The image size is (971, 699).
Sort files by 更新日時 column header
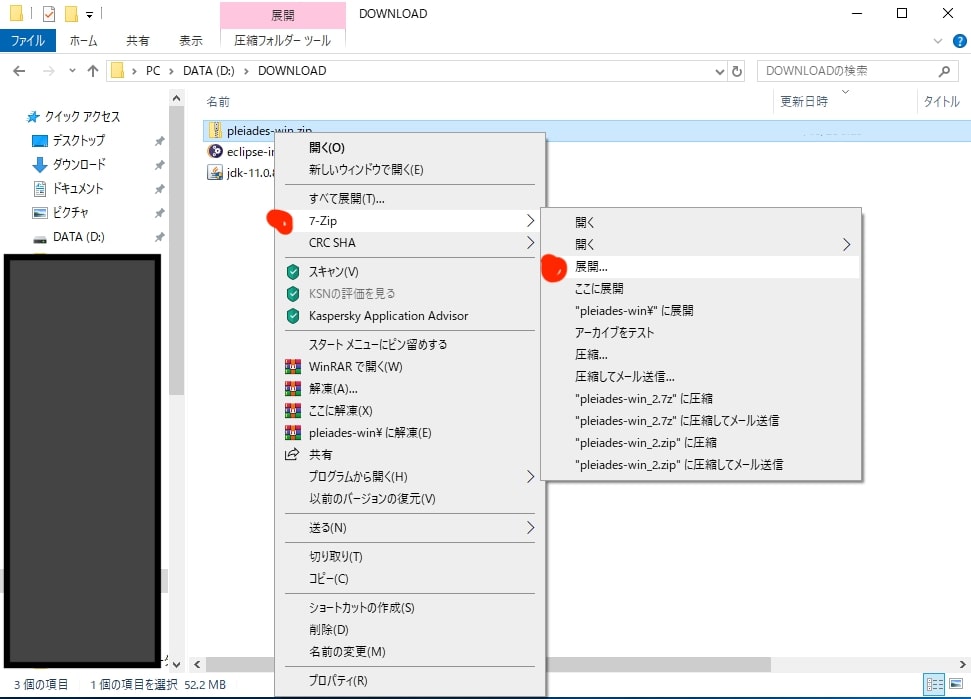click(x=804, y=102)
